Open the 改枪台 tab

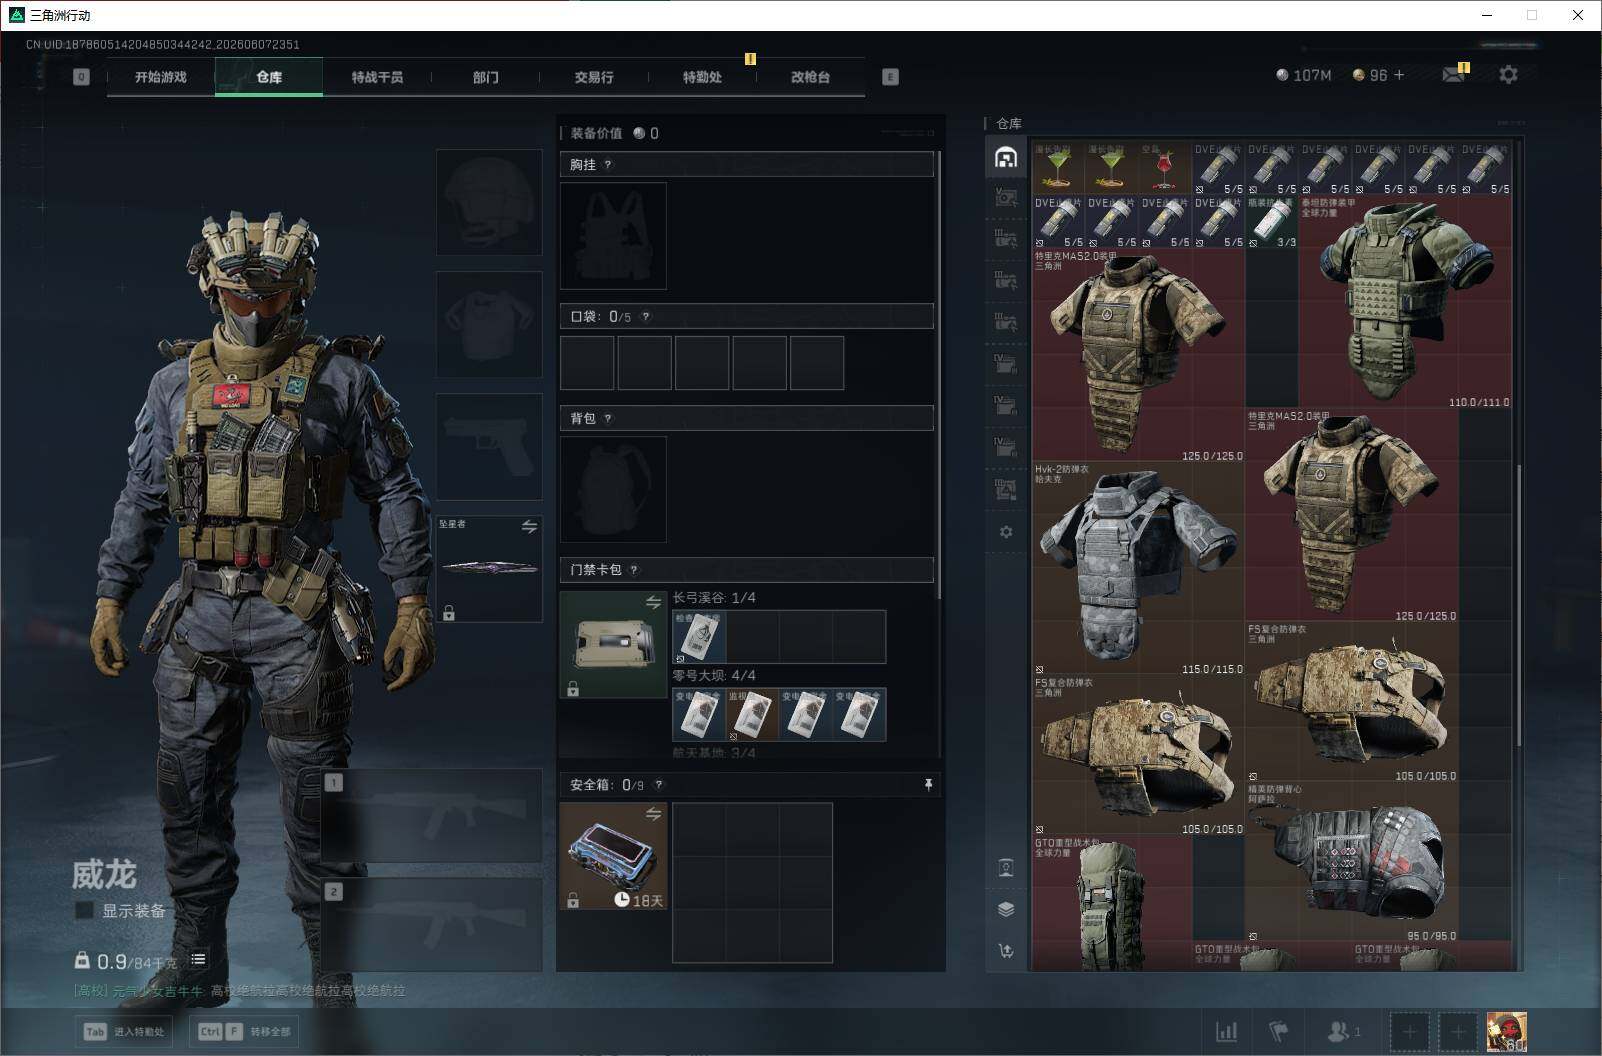pos(810,77)
